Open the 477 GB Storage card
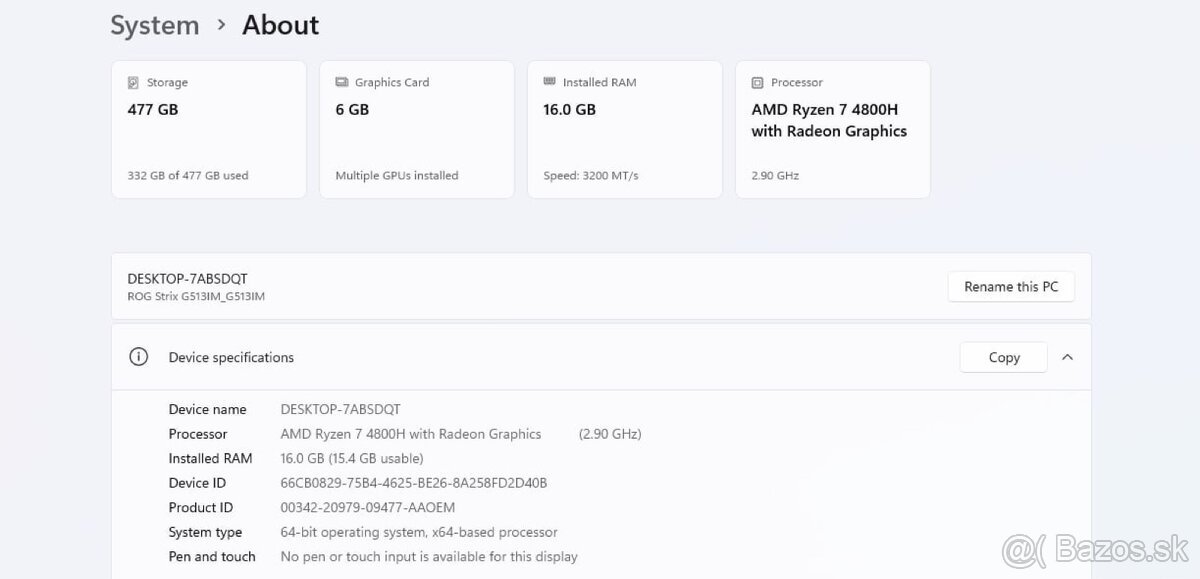1200x579 pixels. [208, 129]
